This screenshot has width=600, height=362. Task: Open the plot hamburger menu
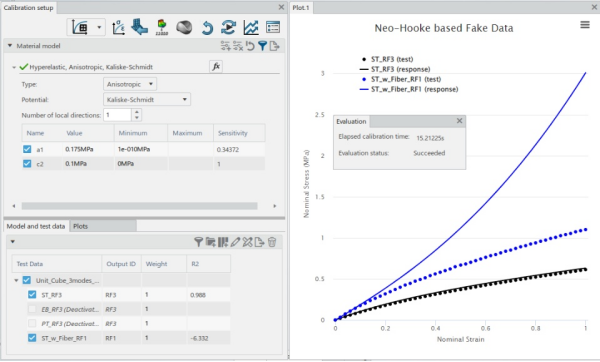(585, 25)
